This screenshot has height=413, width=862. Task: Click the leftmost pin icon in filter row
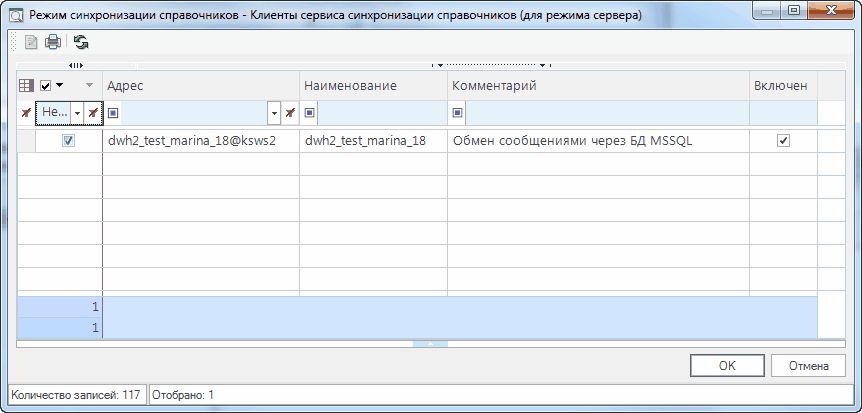point(26,112)
